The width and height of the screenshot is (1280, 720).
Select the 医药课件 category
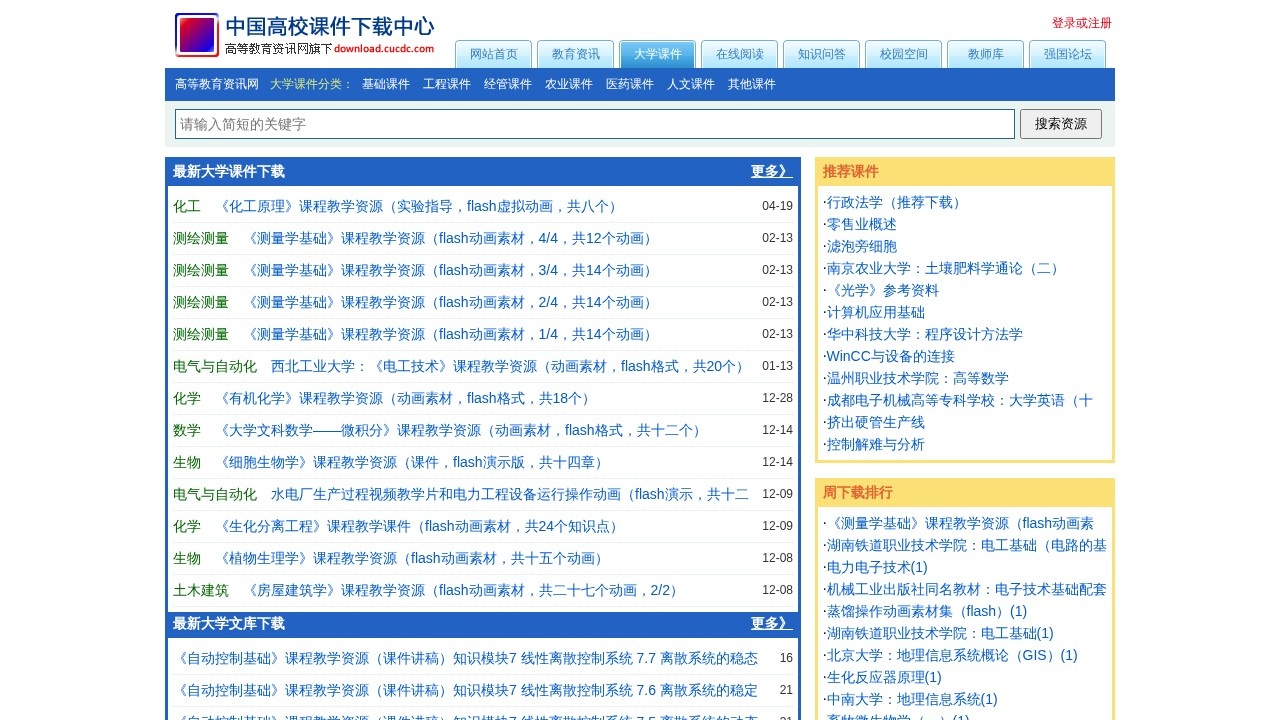click(630, 84)
